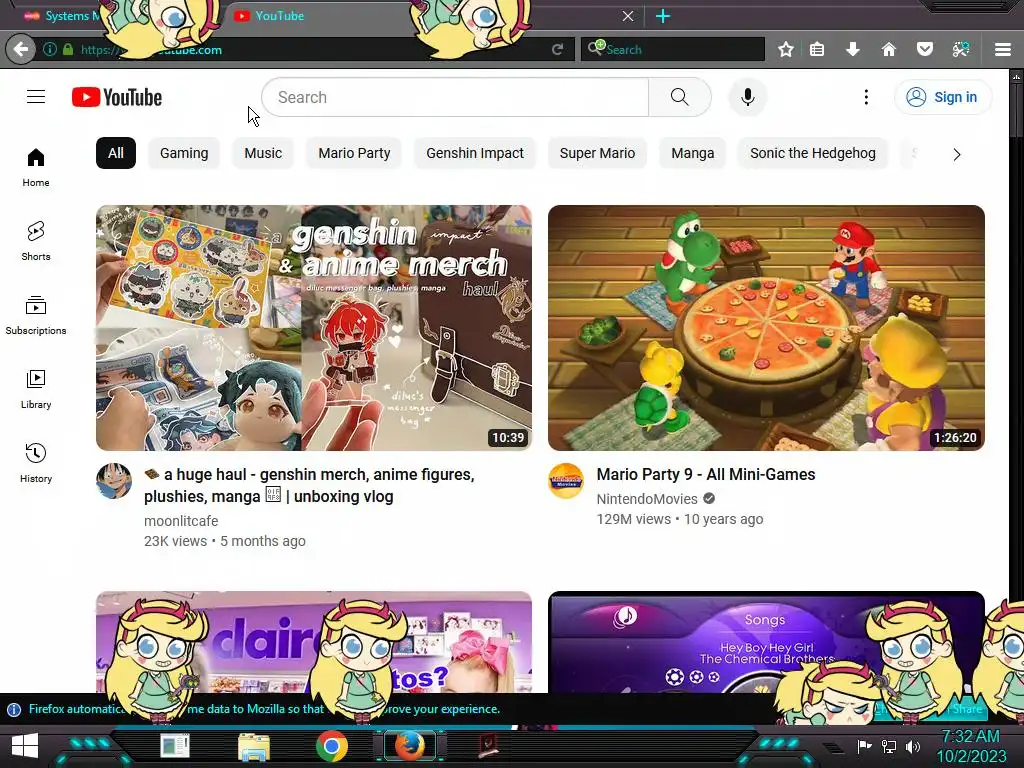Click the Firefox taskbar icon
Image resolution: width=1024 pixels, height=768 pixels.
pyautogui.click(x=409, y=746)
